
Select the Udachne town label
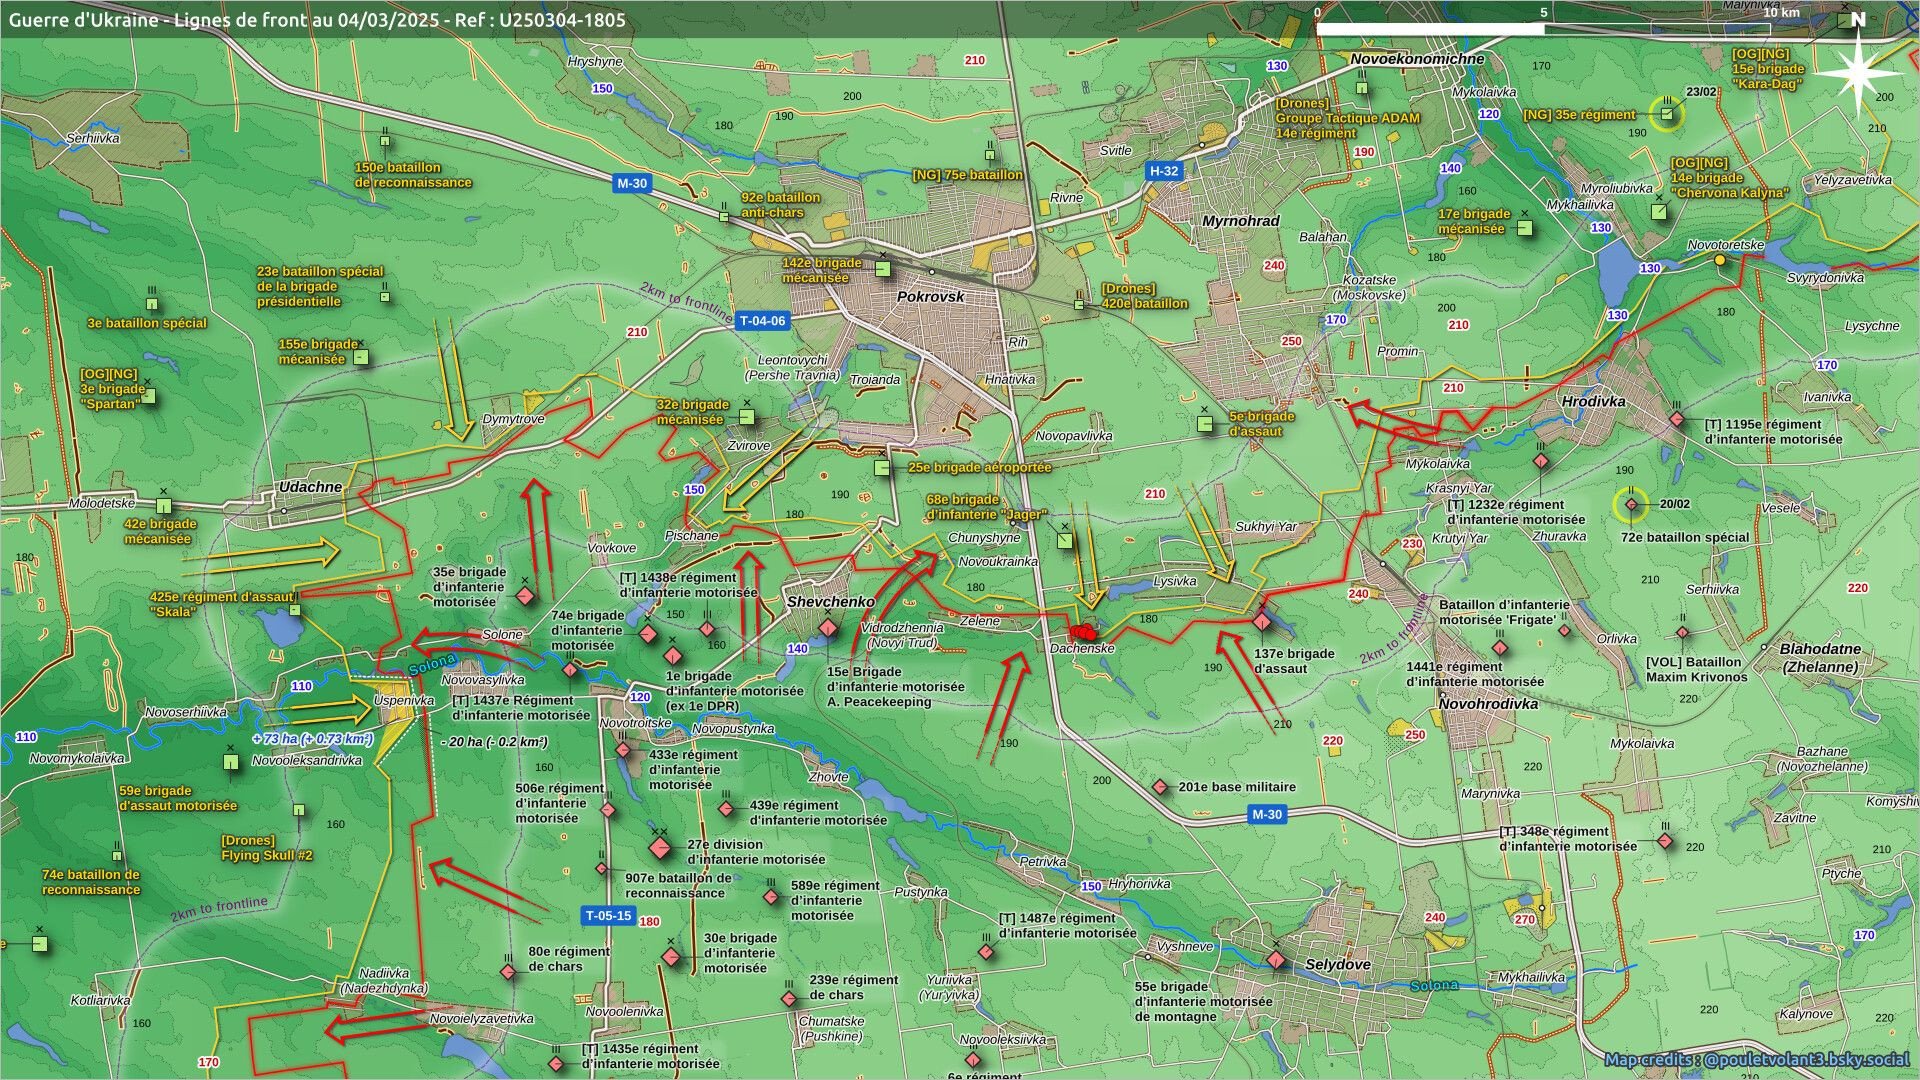pos(310,487)
